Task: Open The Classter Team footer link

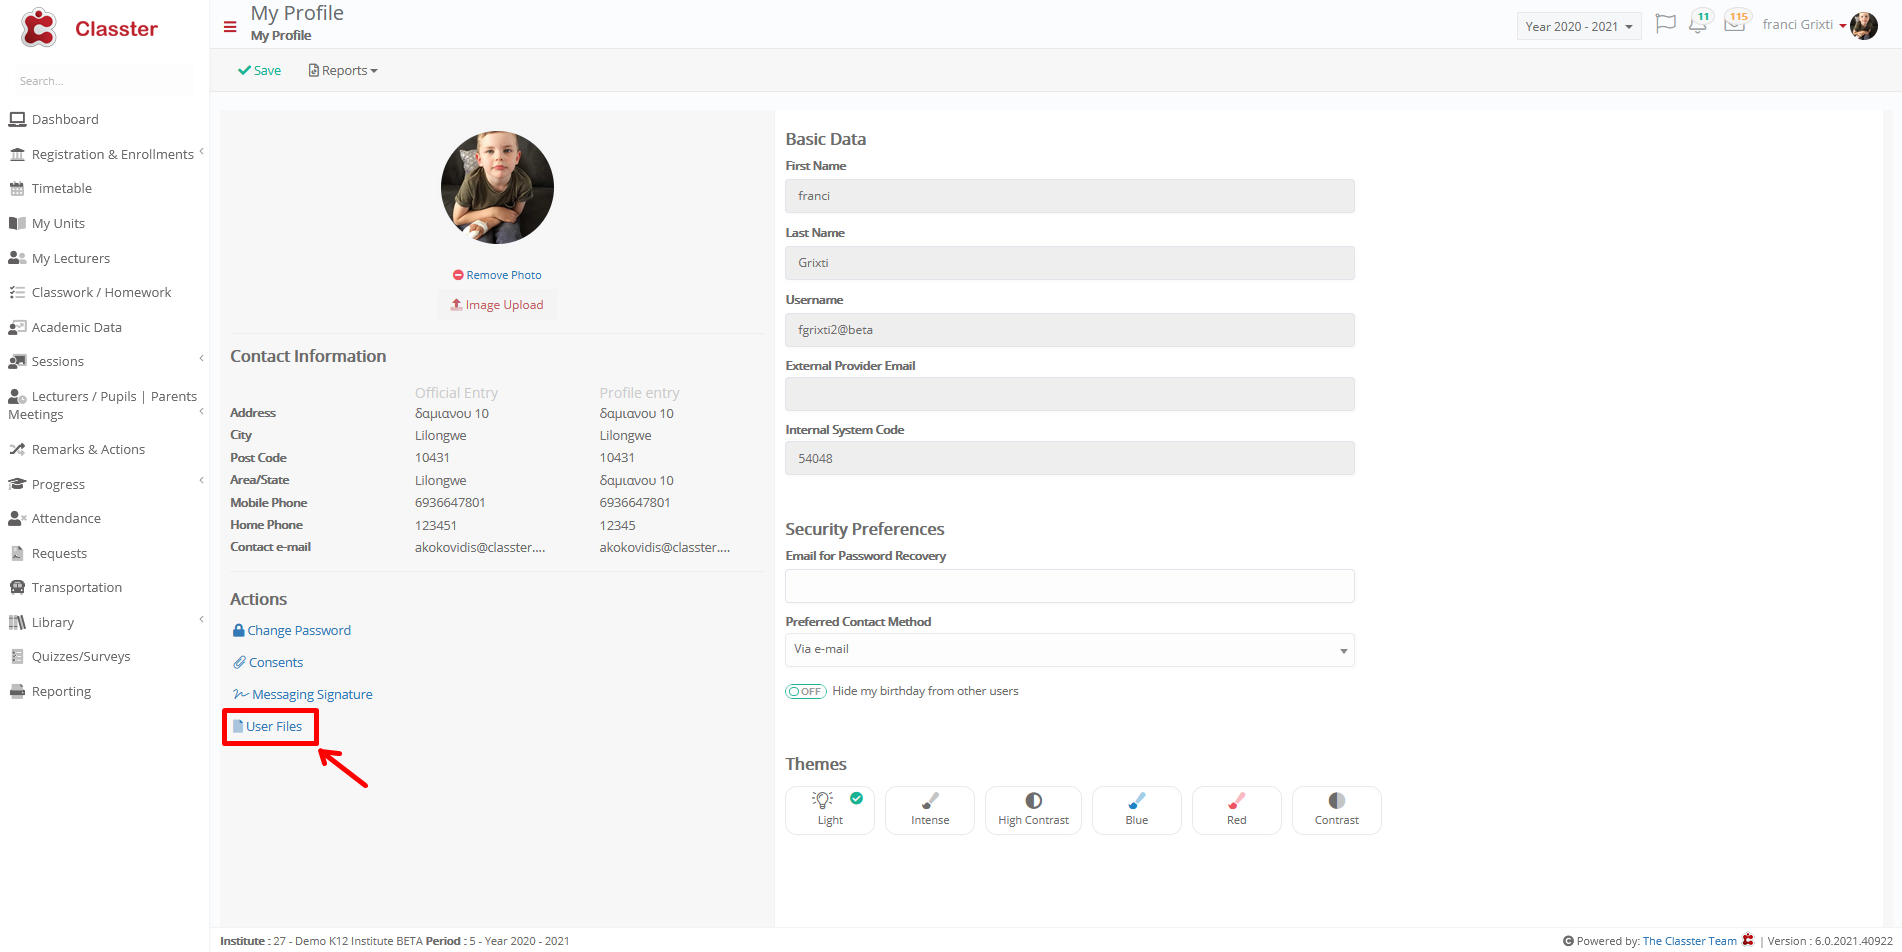Action: pyautogui.click(x=1689, y=941)
